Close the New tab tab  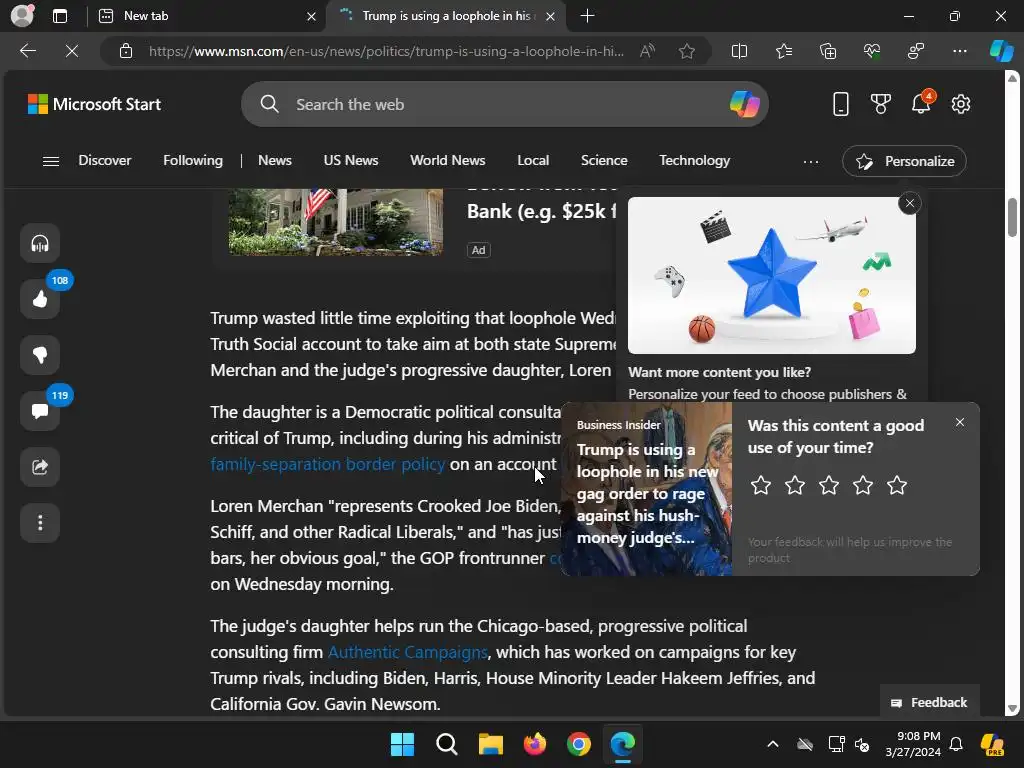click(x=312, y=16)
